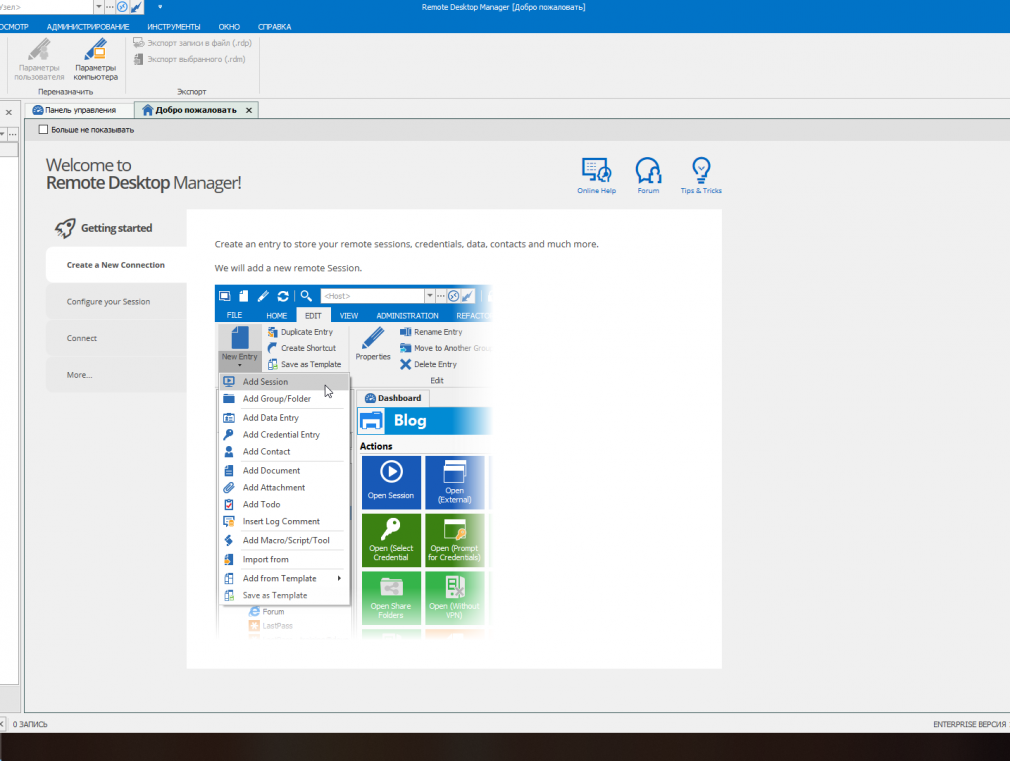Click Add from Template arrow in tutorial image

[339, 579]
